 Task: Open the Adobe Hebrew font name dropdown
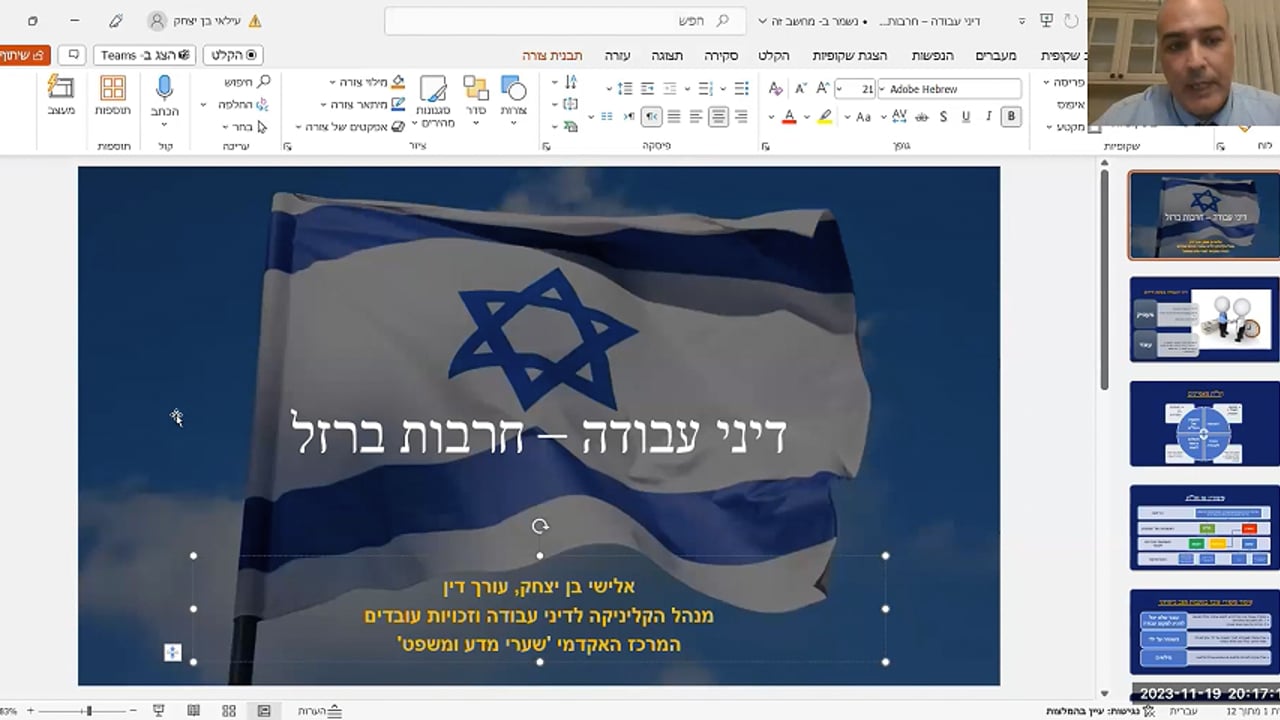(x=881, y=89)
